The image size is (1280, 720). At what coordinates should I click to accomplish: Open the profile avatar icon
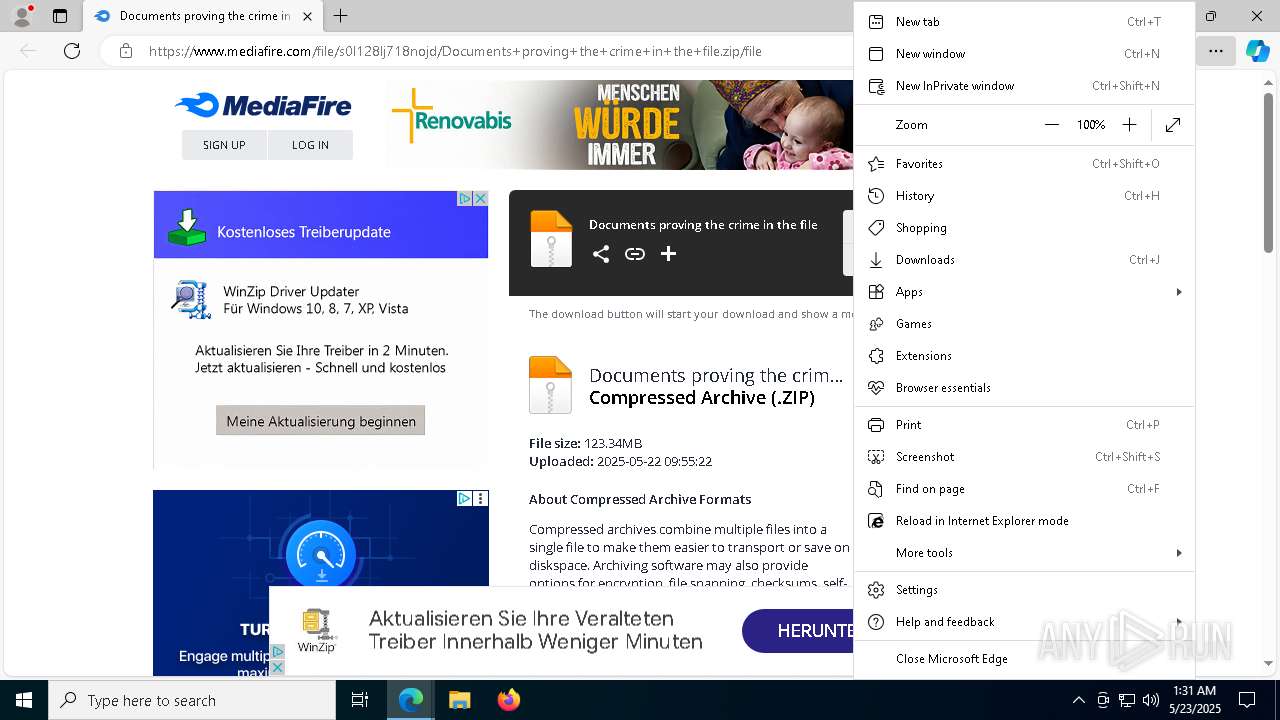point(21,16)
